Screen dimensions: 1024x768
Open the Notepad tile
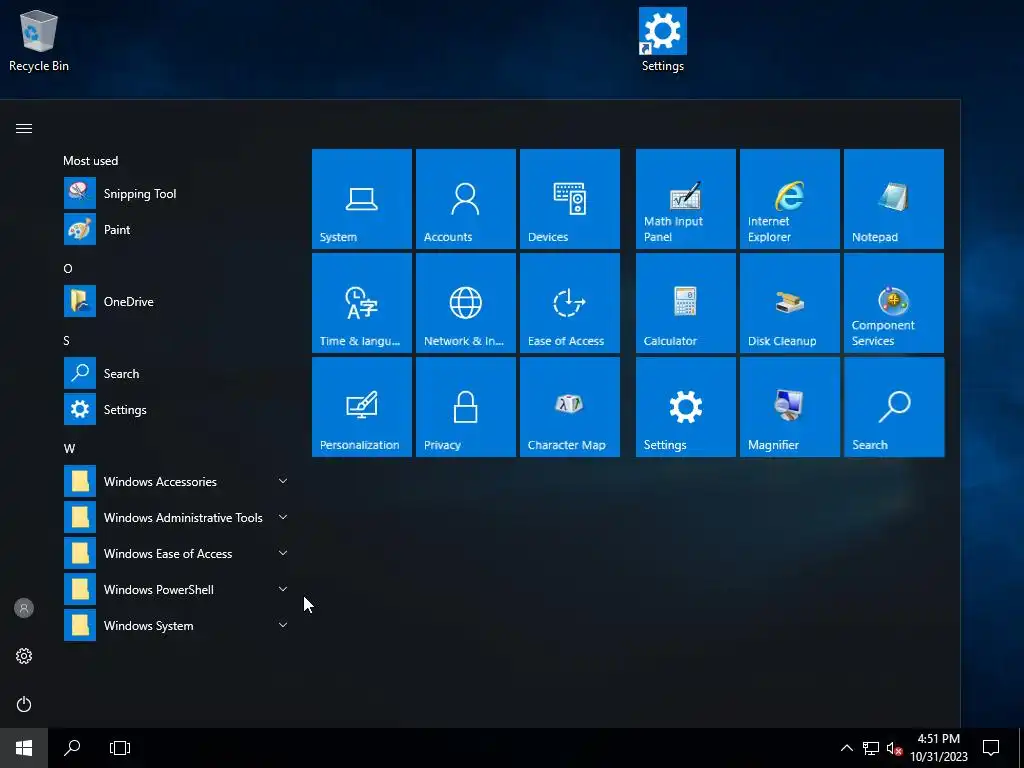893,199
